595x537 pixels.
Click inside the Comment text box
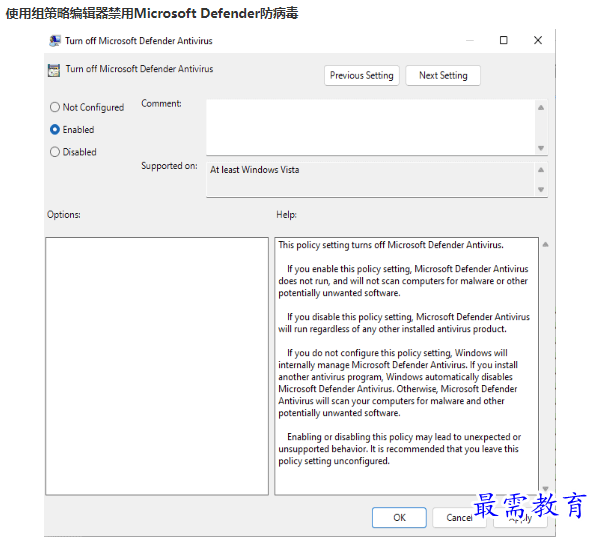tap(371, 127)
